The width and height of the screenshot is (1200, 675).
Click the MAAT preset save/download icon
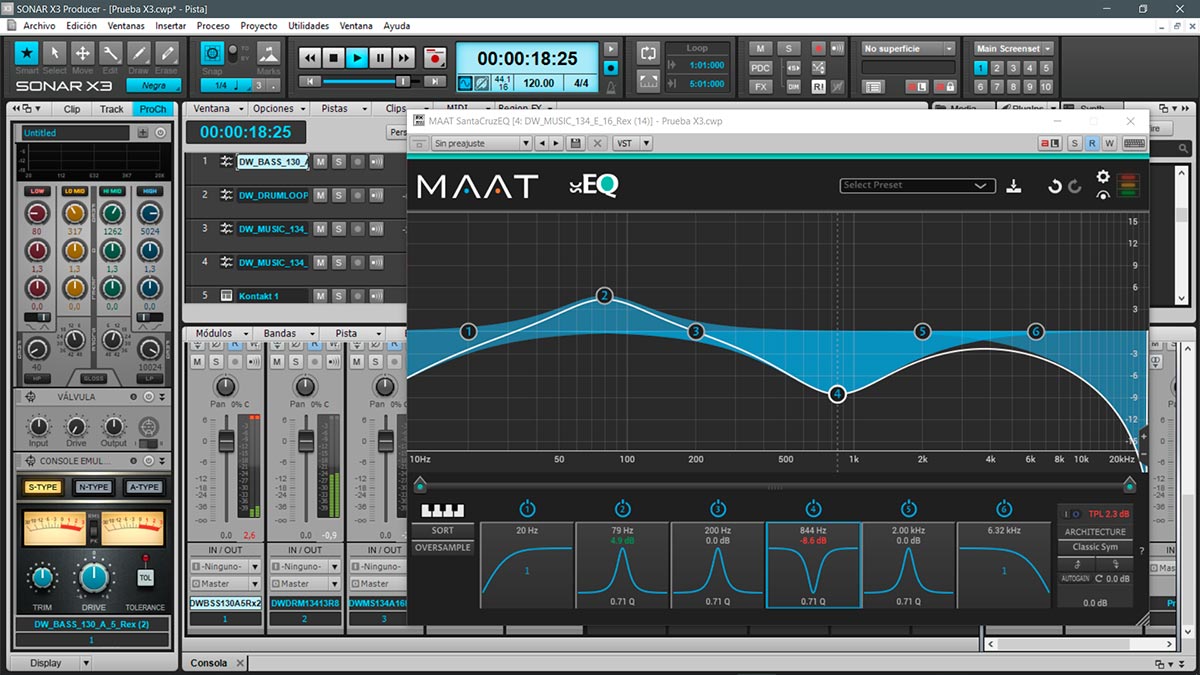(x=1013, y=186)
